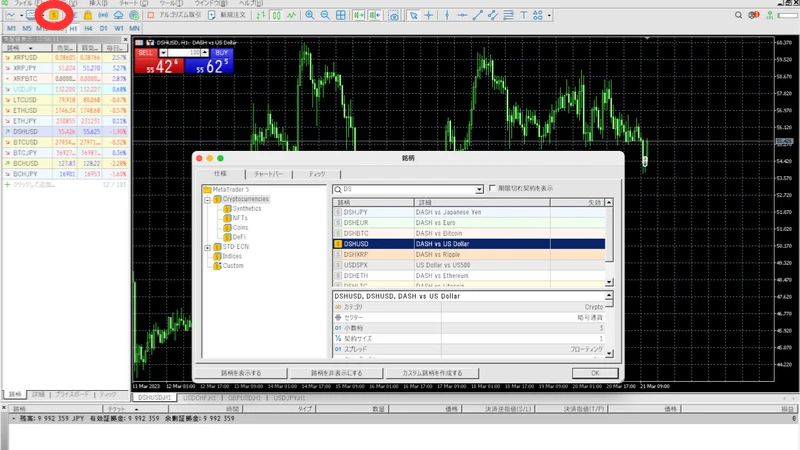
Task: Select the crosshair tool
Action: [x=429, y=15]
